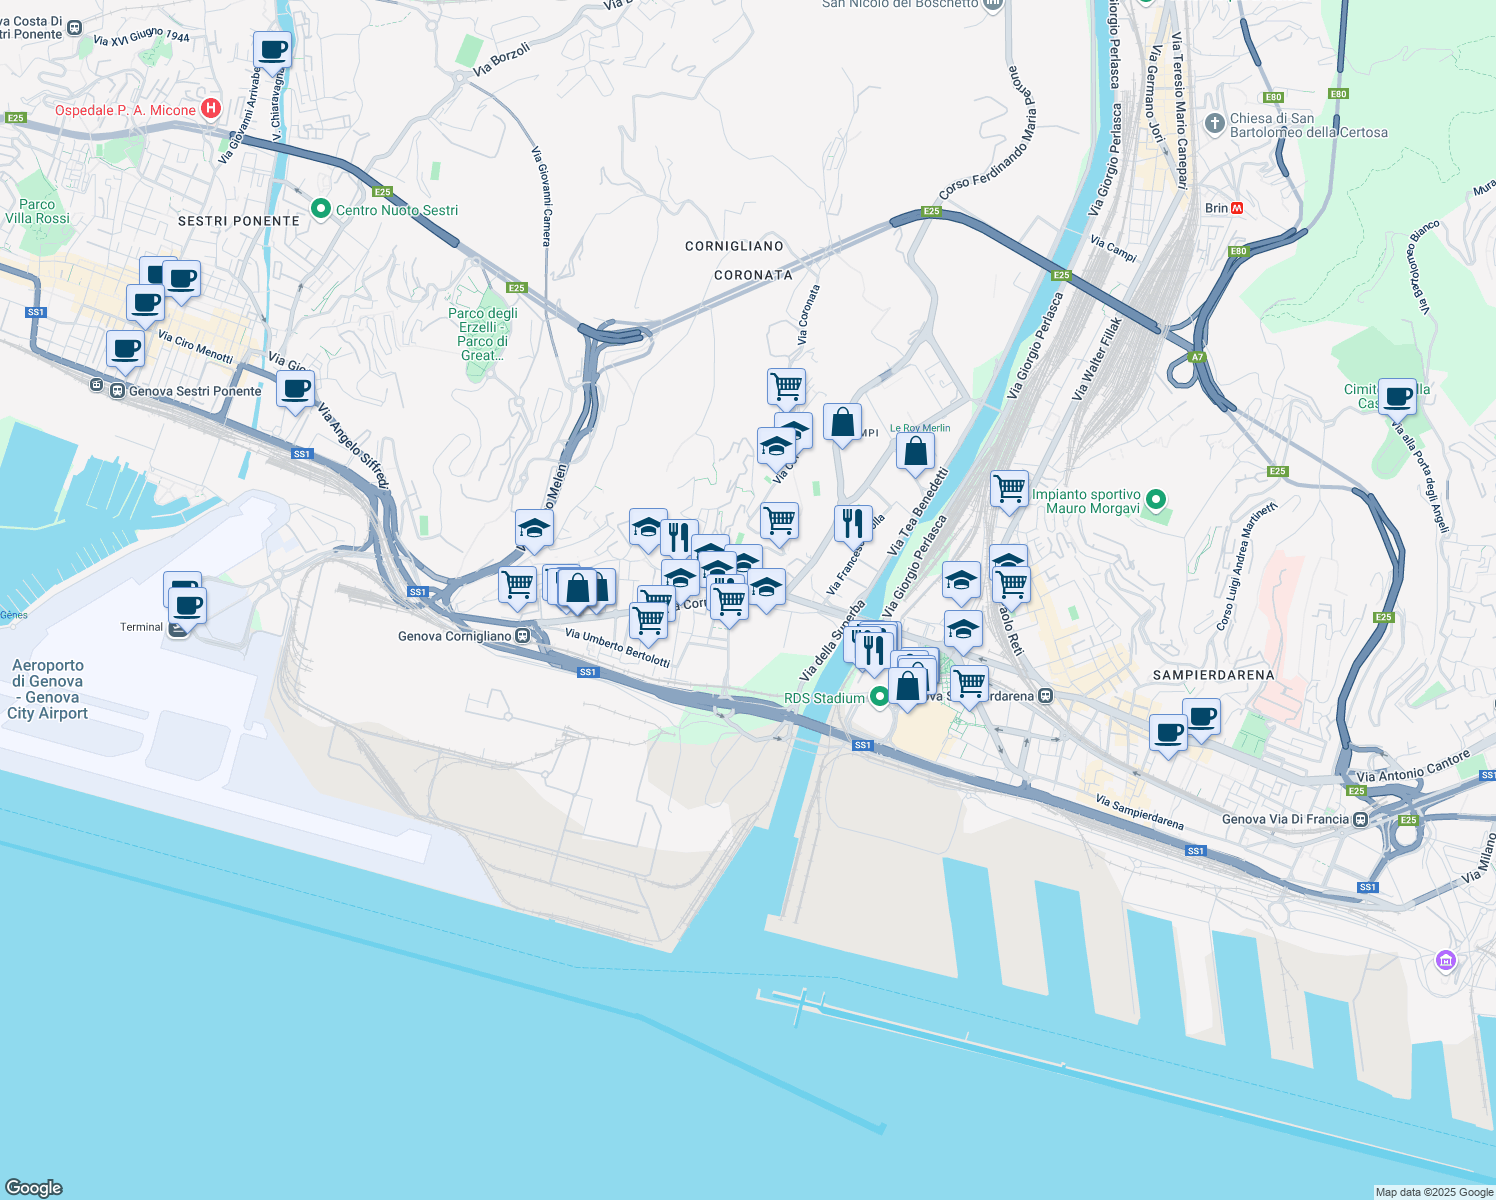This screenshot has width=1496, height=1200.
Task: Click the 'Via Sampierdarena' street label
Action: point(1140,813)
